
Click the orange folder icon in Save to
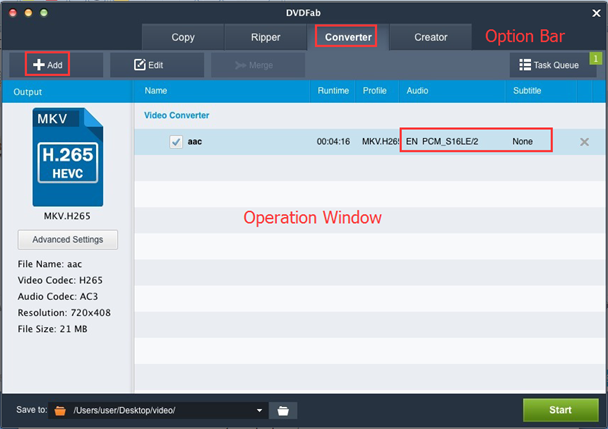(x=60, y=410)
